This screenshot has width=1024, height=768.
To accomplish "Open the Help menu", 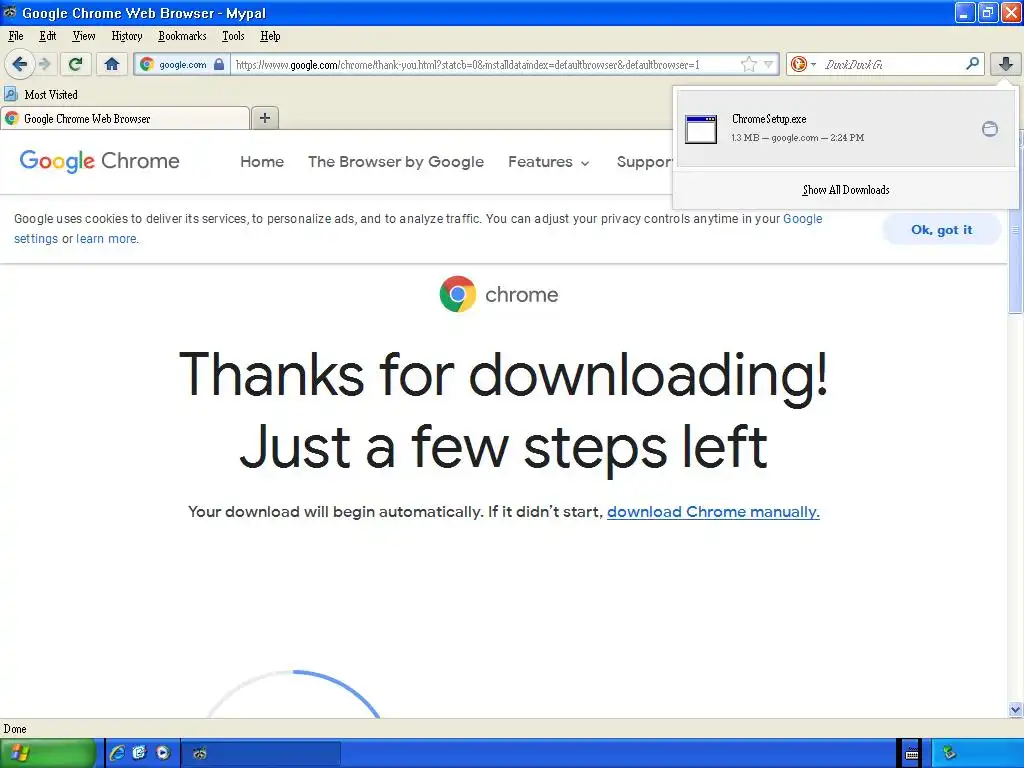I will tap(270, 36).
